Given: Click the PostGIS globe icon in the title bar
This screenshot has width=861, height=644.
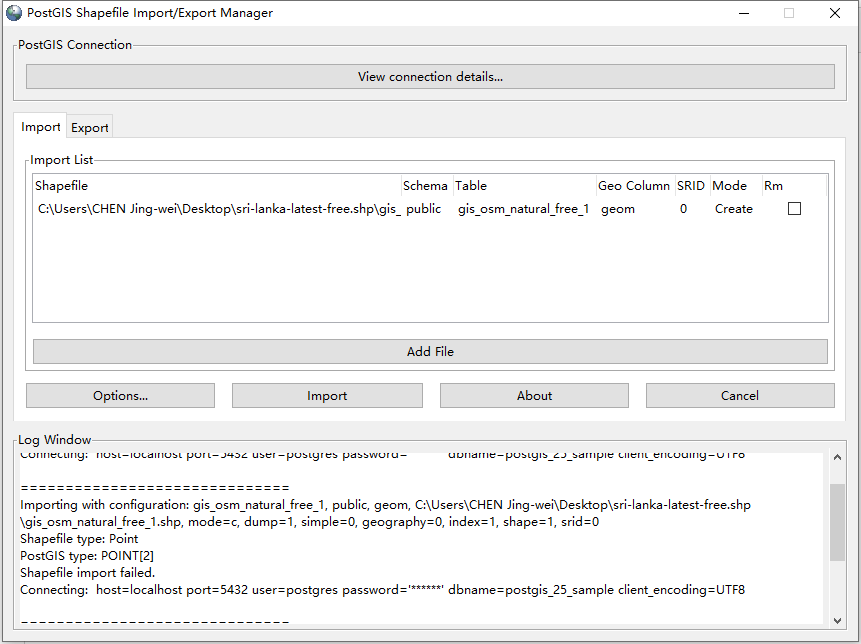Looking at the screenshot, I should pyautogui.click(x=16, y=13).
